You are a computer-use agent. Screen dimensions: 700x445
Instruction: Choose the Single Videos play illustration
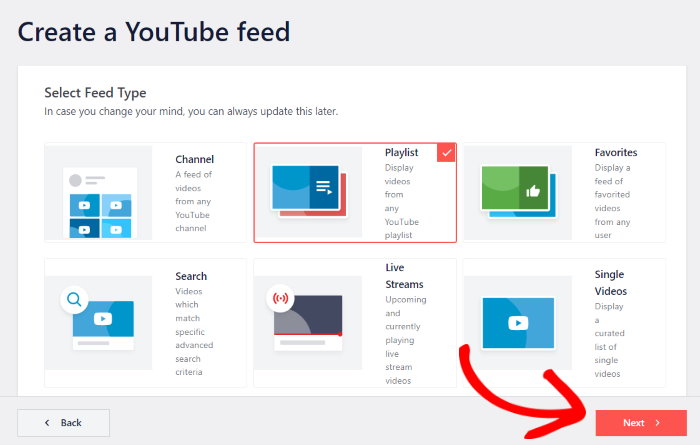coord(518,322)
